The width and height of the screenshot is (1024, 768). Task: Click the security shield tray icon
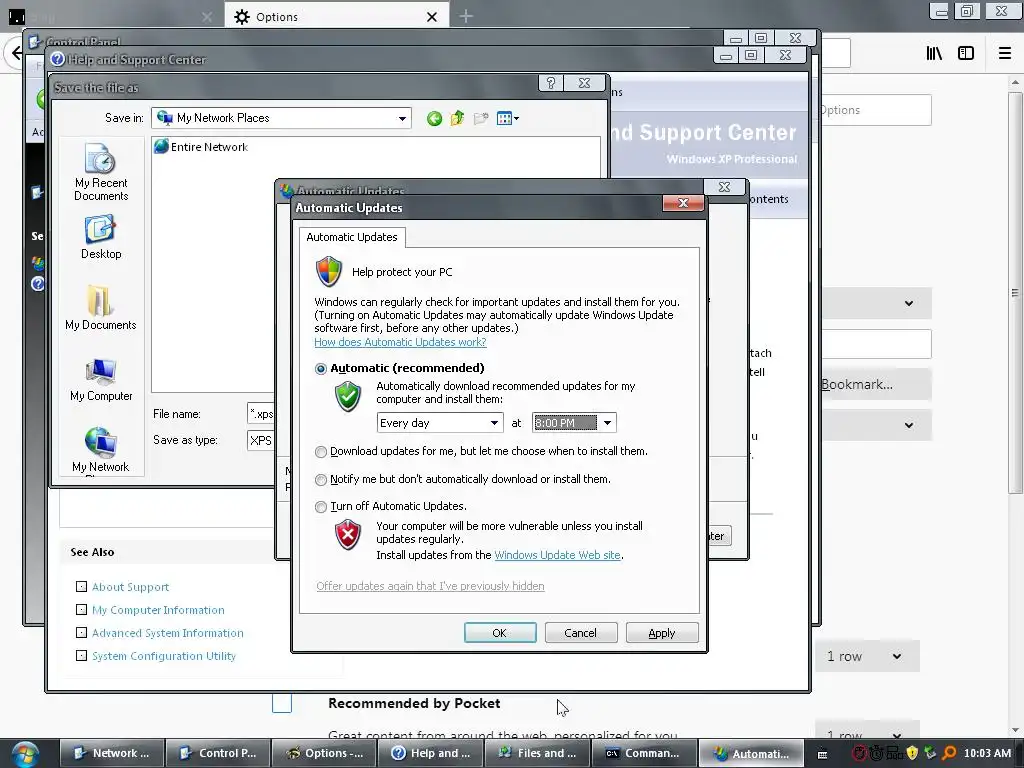[912, 753]
